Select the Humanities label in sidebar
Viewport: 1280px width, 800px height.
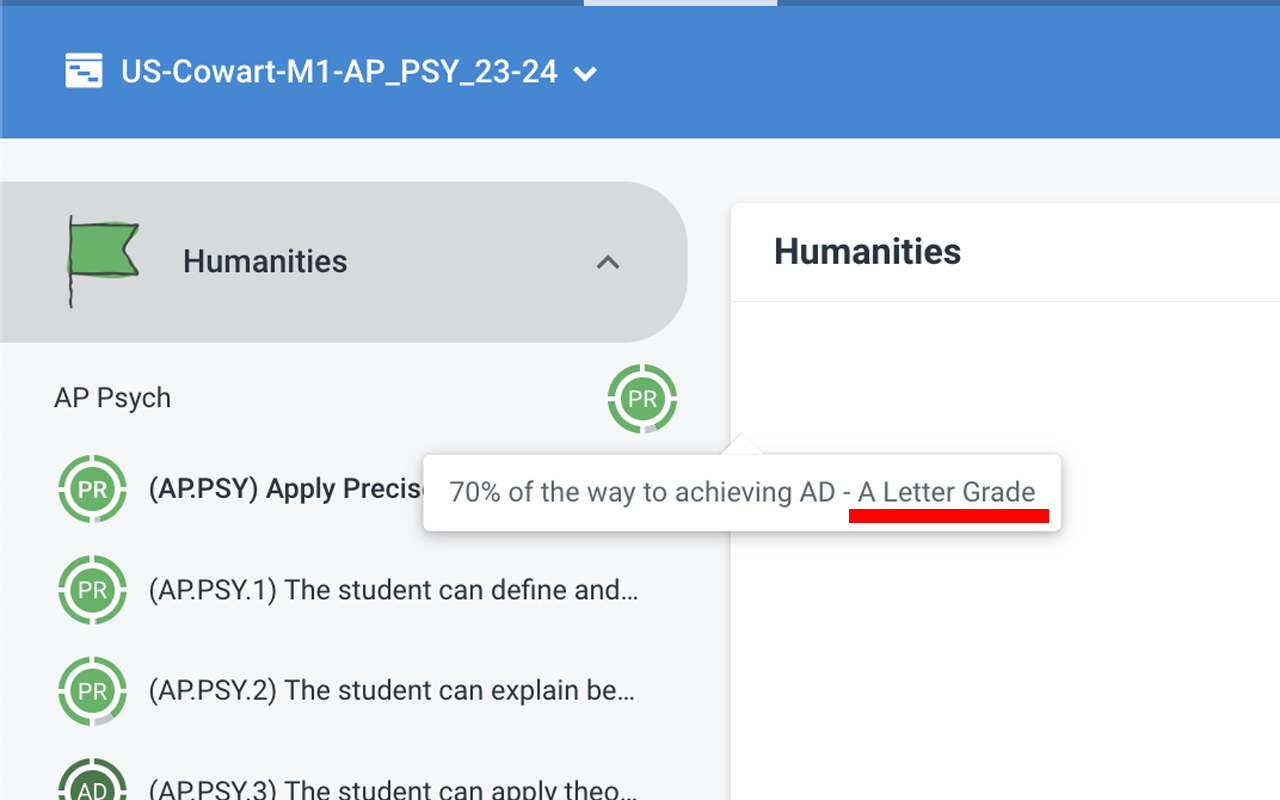tap(265, 262)
